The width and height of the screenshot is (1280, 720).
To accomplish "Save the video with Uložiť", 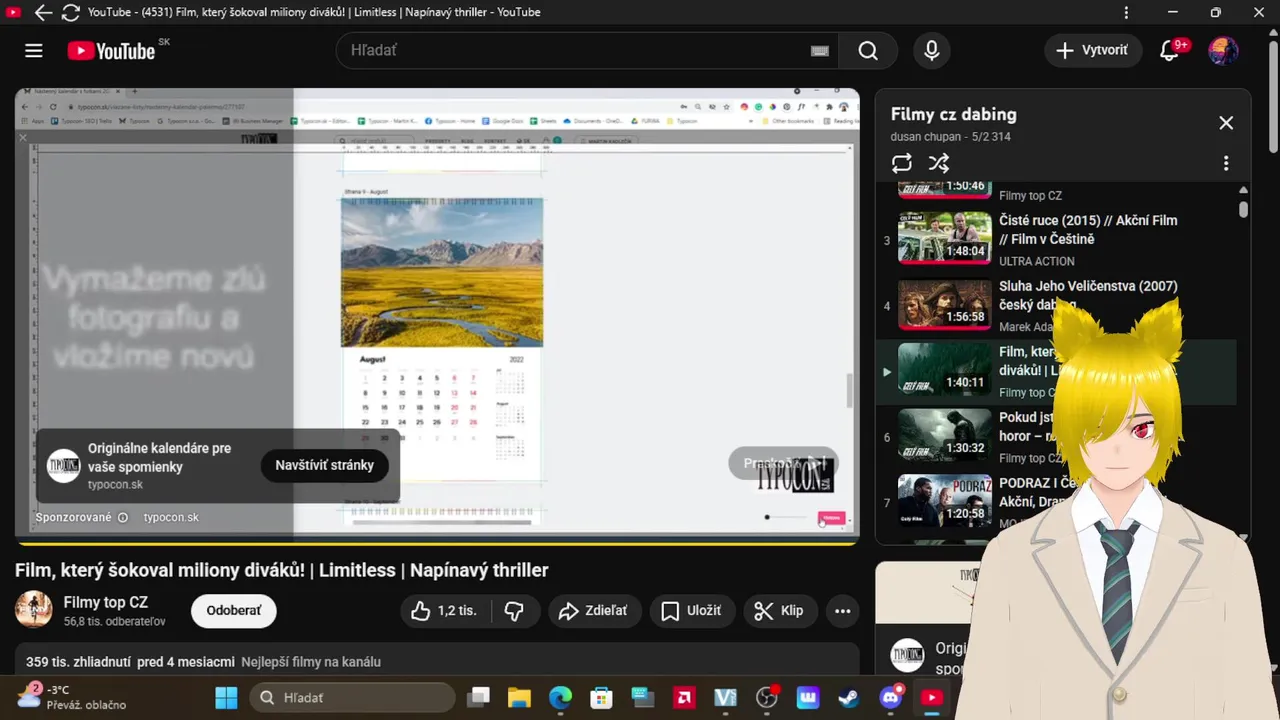I will point(692,611).
